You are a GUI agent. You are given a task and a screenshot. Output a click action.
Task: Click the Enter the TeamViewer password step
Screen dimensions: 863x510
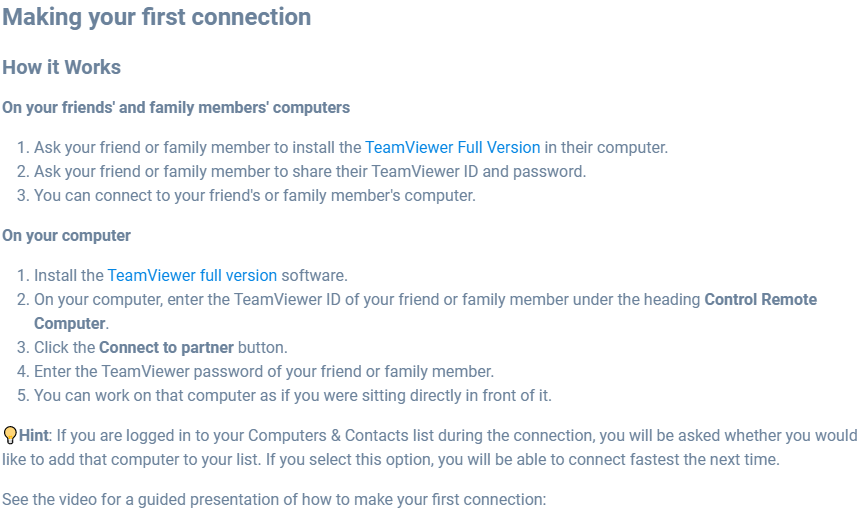point(264,371)
